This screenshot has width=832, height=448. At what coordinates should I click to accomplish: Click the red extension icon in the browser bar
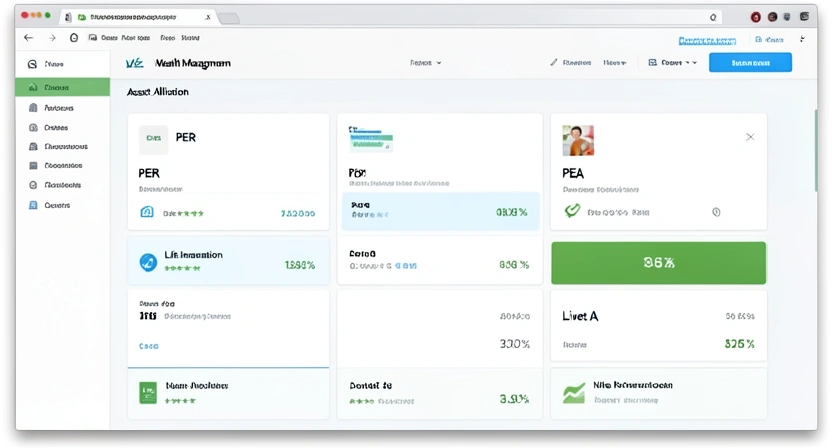[756, 17]
